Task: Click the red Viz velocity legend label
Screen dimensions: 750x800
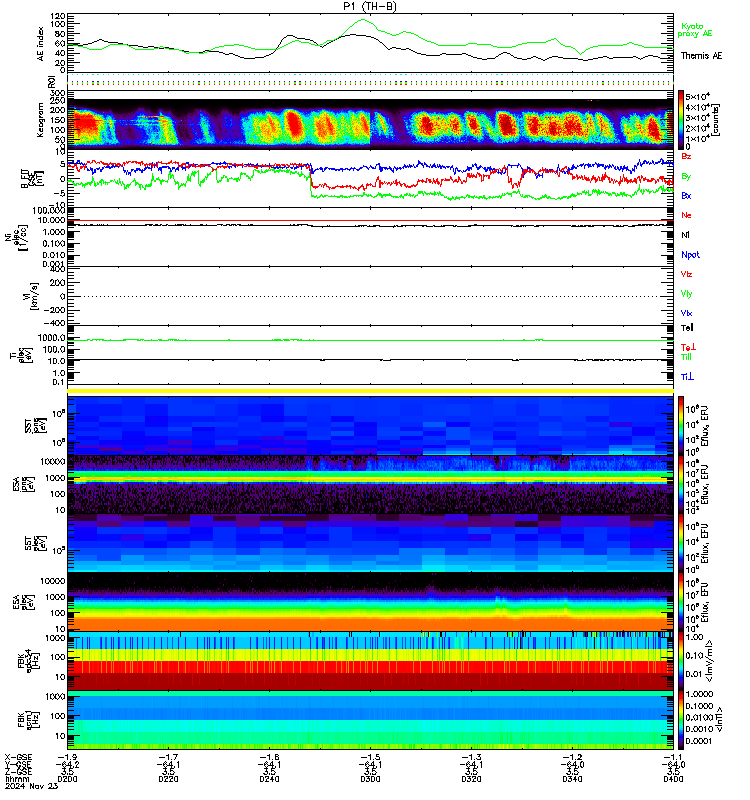Action: point(686,274)
